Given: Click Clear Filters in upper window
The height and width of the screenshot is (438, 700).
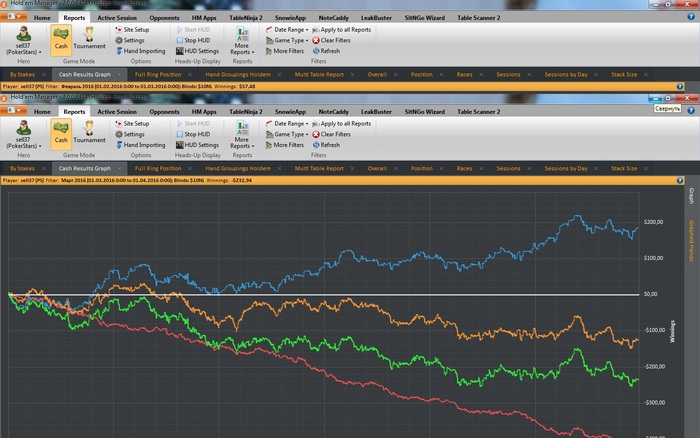Looking at the screenshot, I should pos(331,41).
